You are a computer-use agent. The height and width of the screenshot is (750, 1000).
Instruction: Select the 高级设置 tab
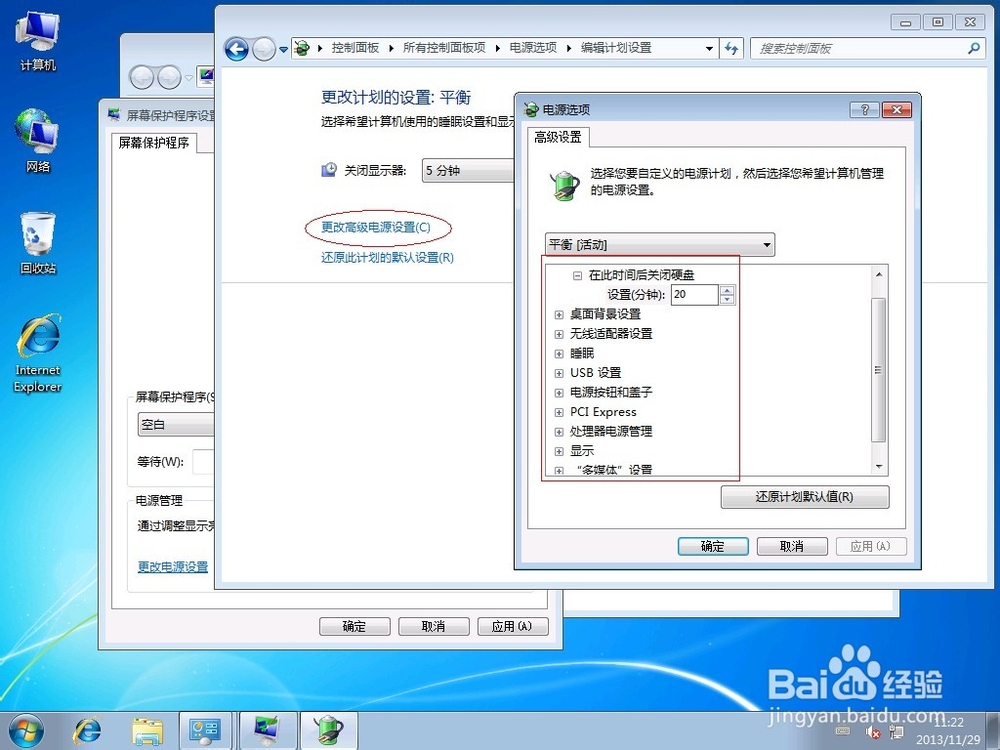558,137
